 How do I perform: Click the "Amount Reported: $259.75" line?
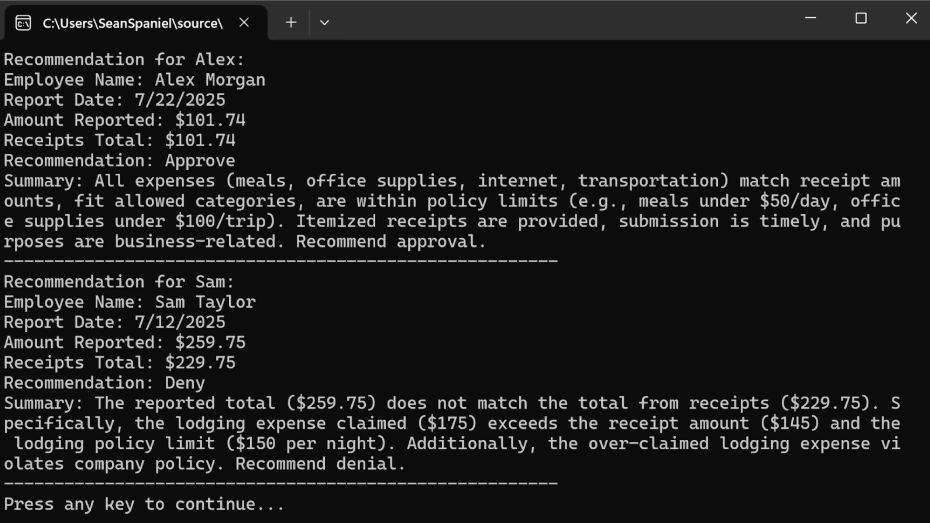[124, 342]
